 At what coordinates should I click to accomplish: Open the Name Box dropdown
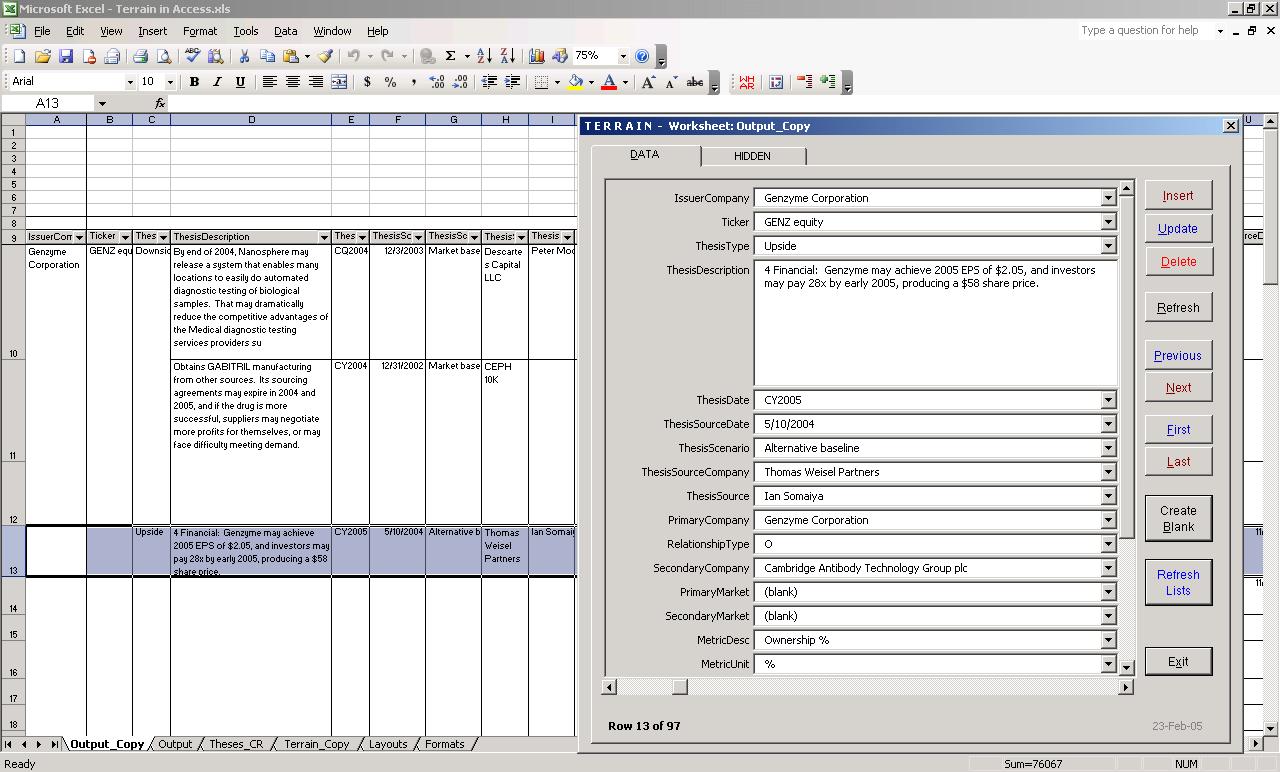coord(101,103)
